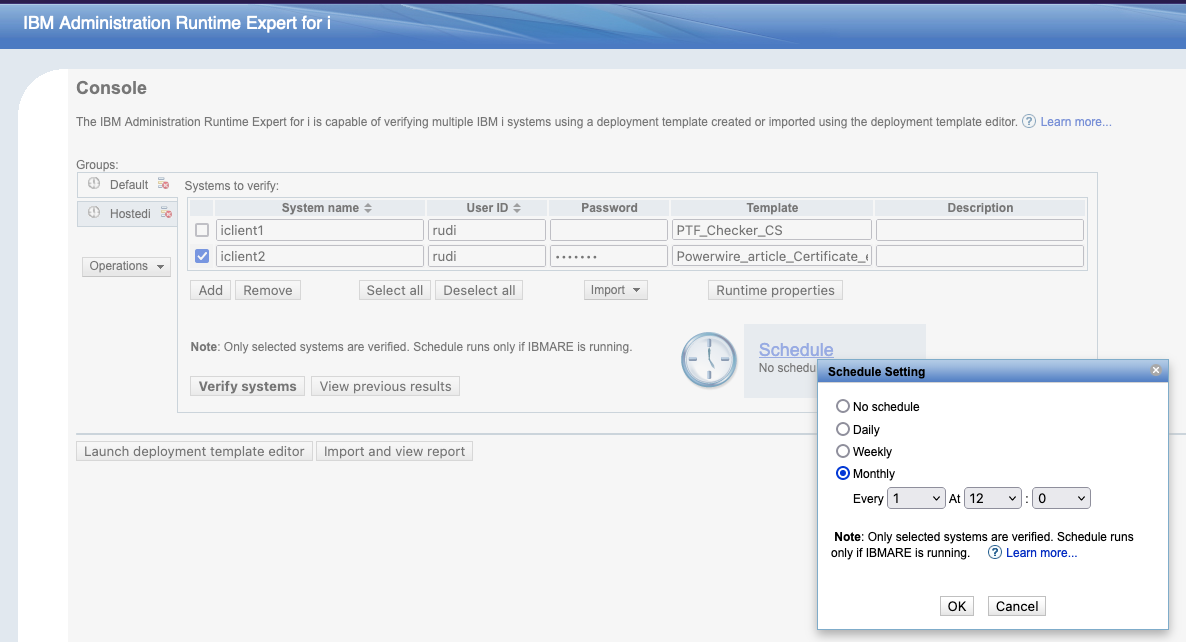Click the iclient1 Password input field
1186x642 pixels.
(608, 230)
